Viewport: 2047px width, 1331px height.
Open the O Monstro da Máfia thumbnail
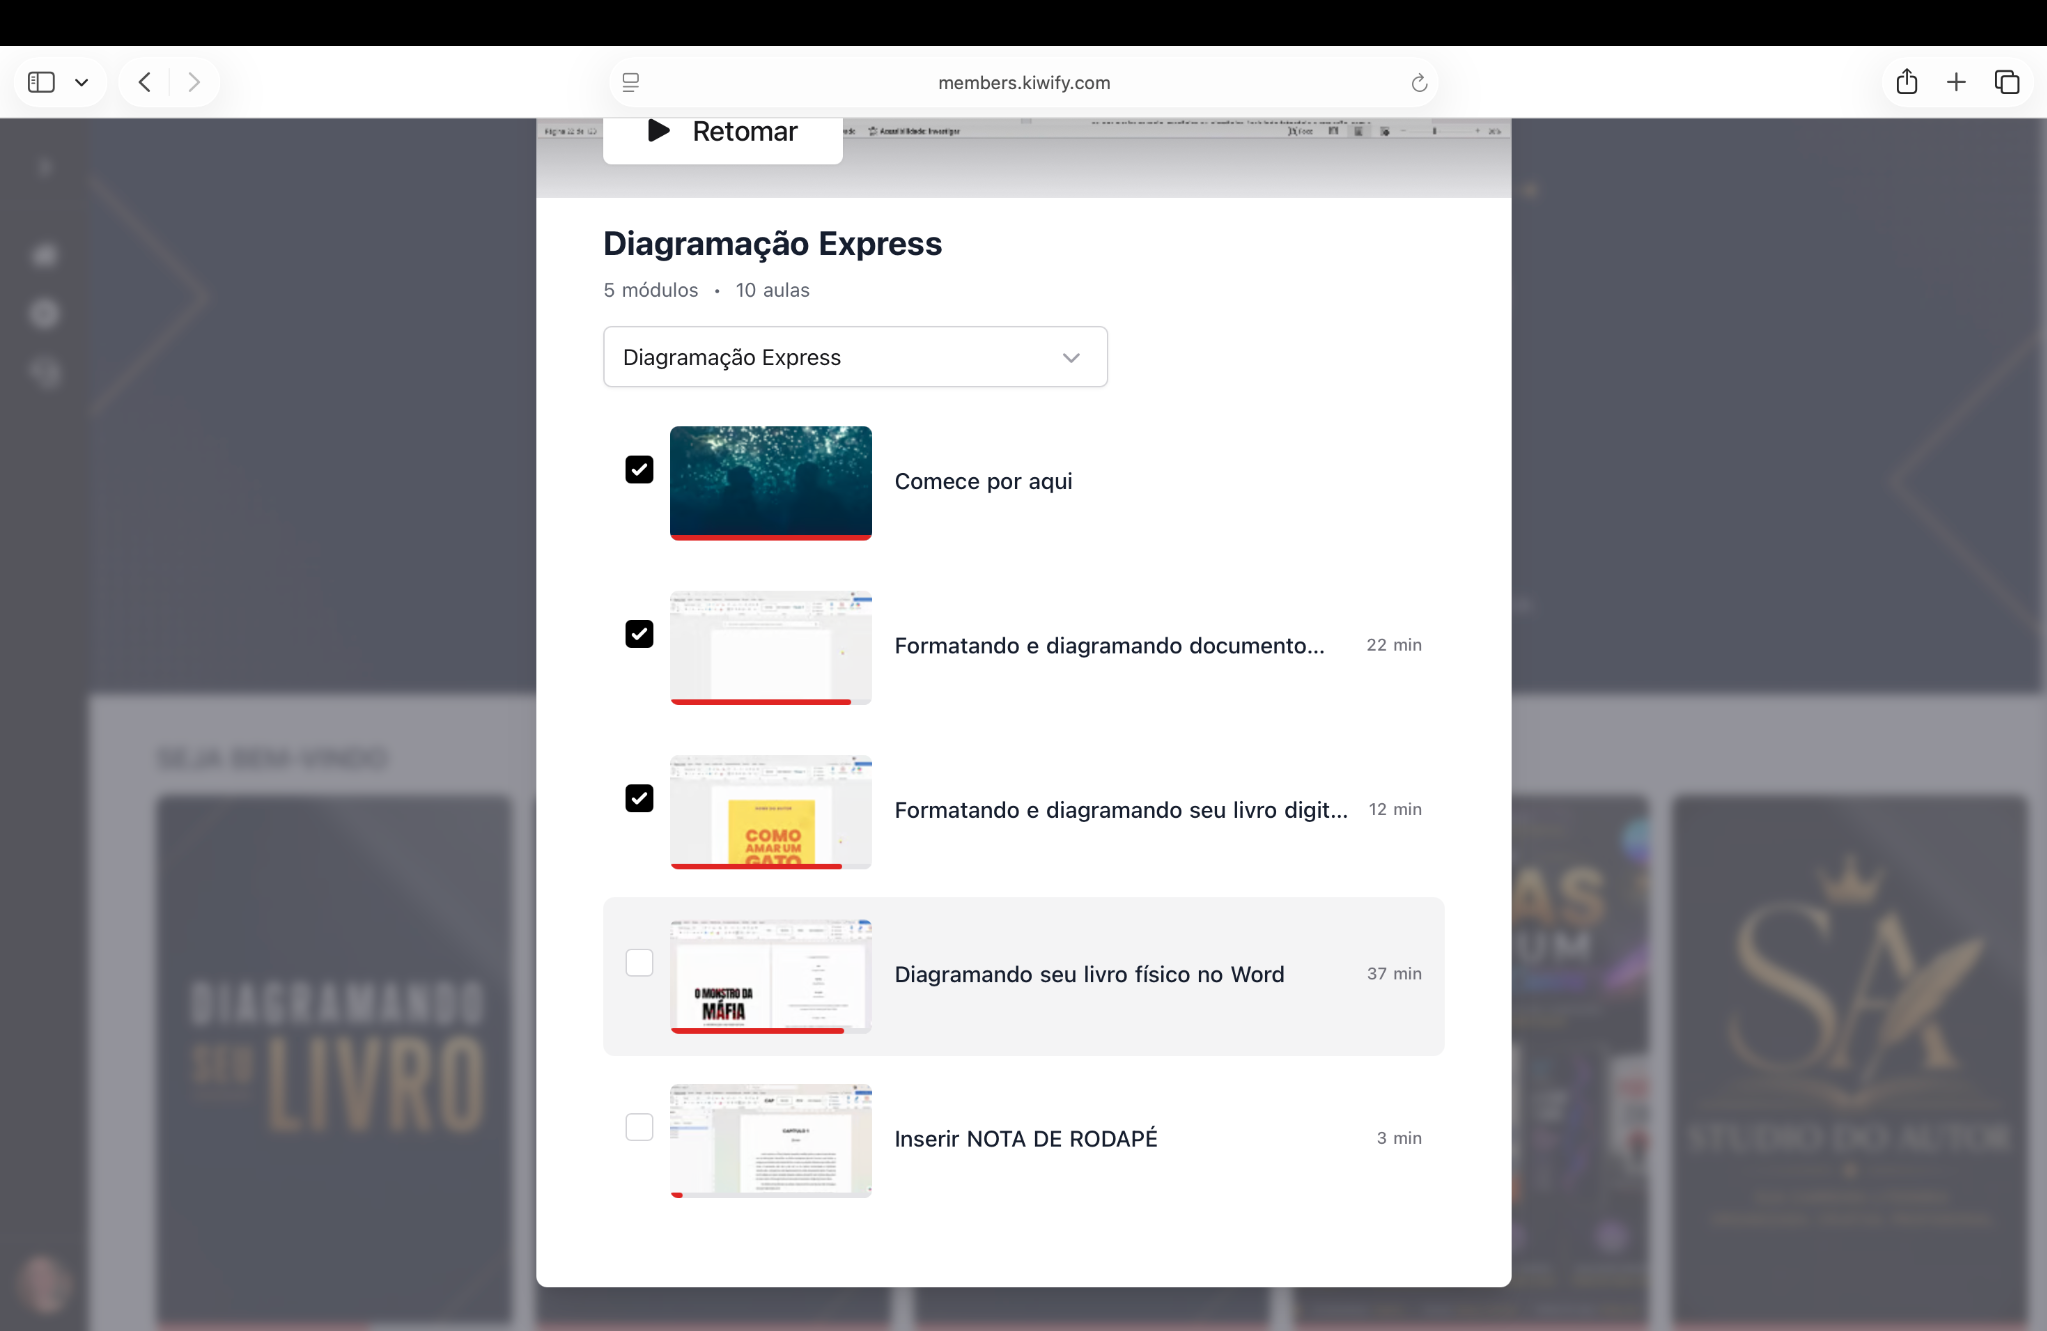pos(771,976)
